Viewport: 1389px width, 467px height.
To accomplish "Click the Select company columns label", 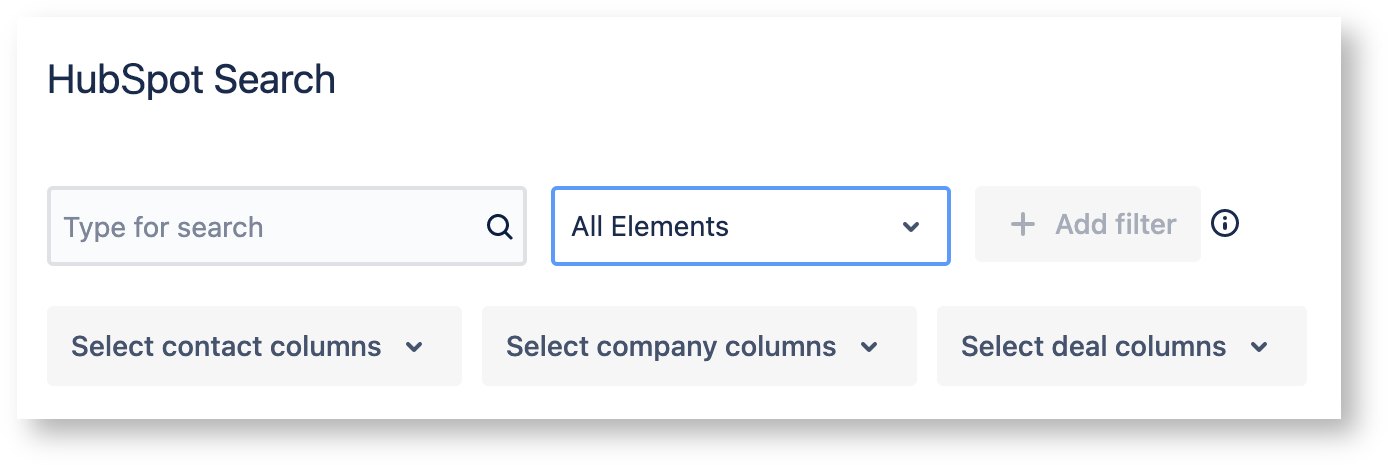I will point(671,346).
